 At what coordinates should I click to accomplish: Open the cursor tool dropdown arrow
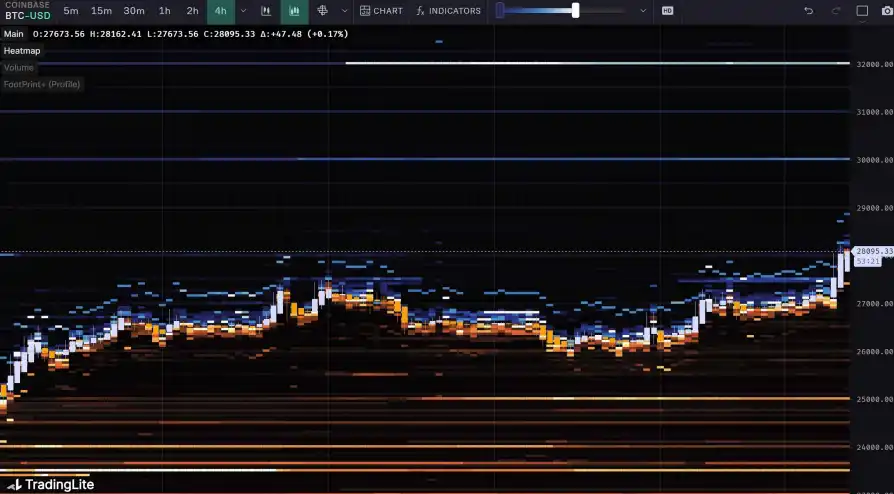coord(345,11)
